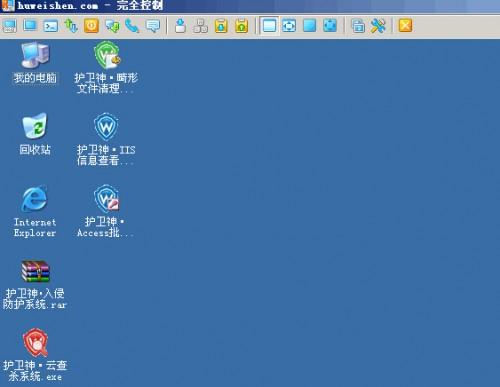This screenshot has height=387, width=500.
Task: Click the orange power button icon
Action: pos(91,26)
